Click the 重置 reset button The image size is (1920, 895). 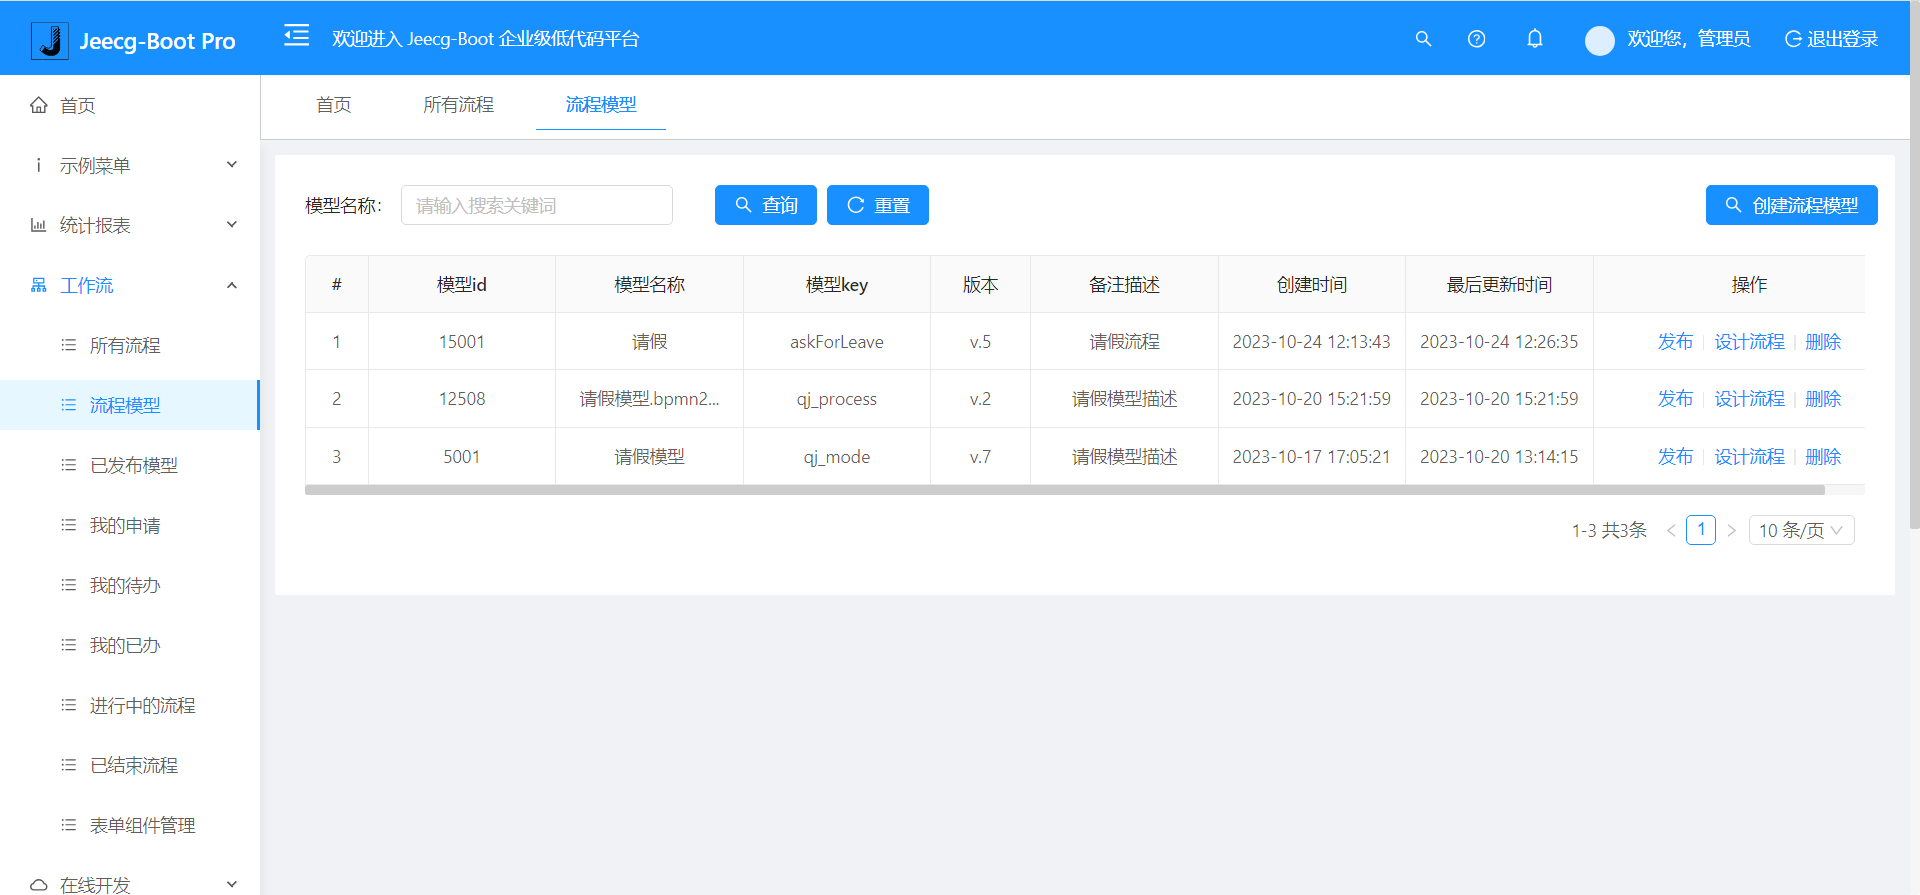click(878, 205)
